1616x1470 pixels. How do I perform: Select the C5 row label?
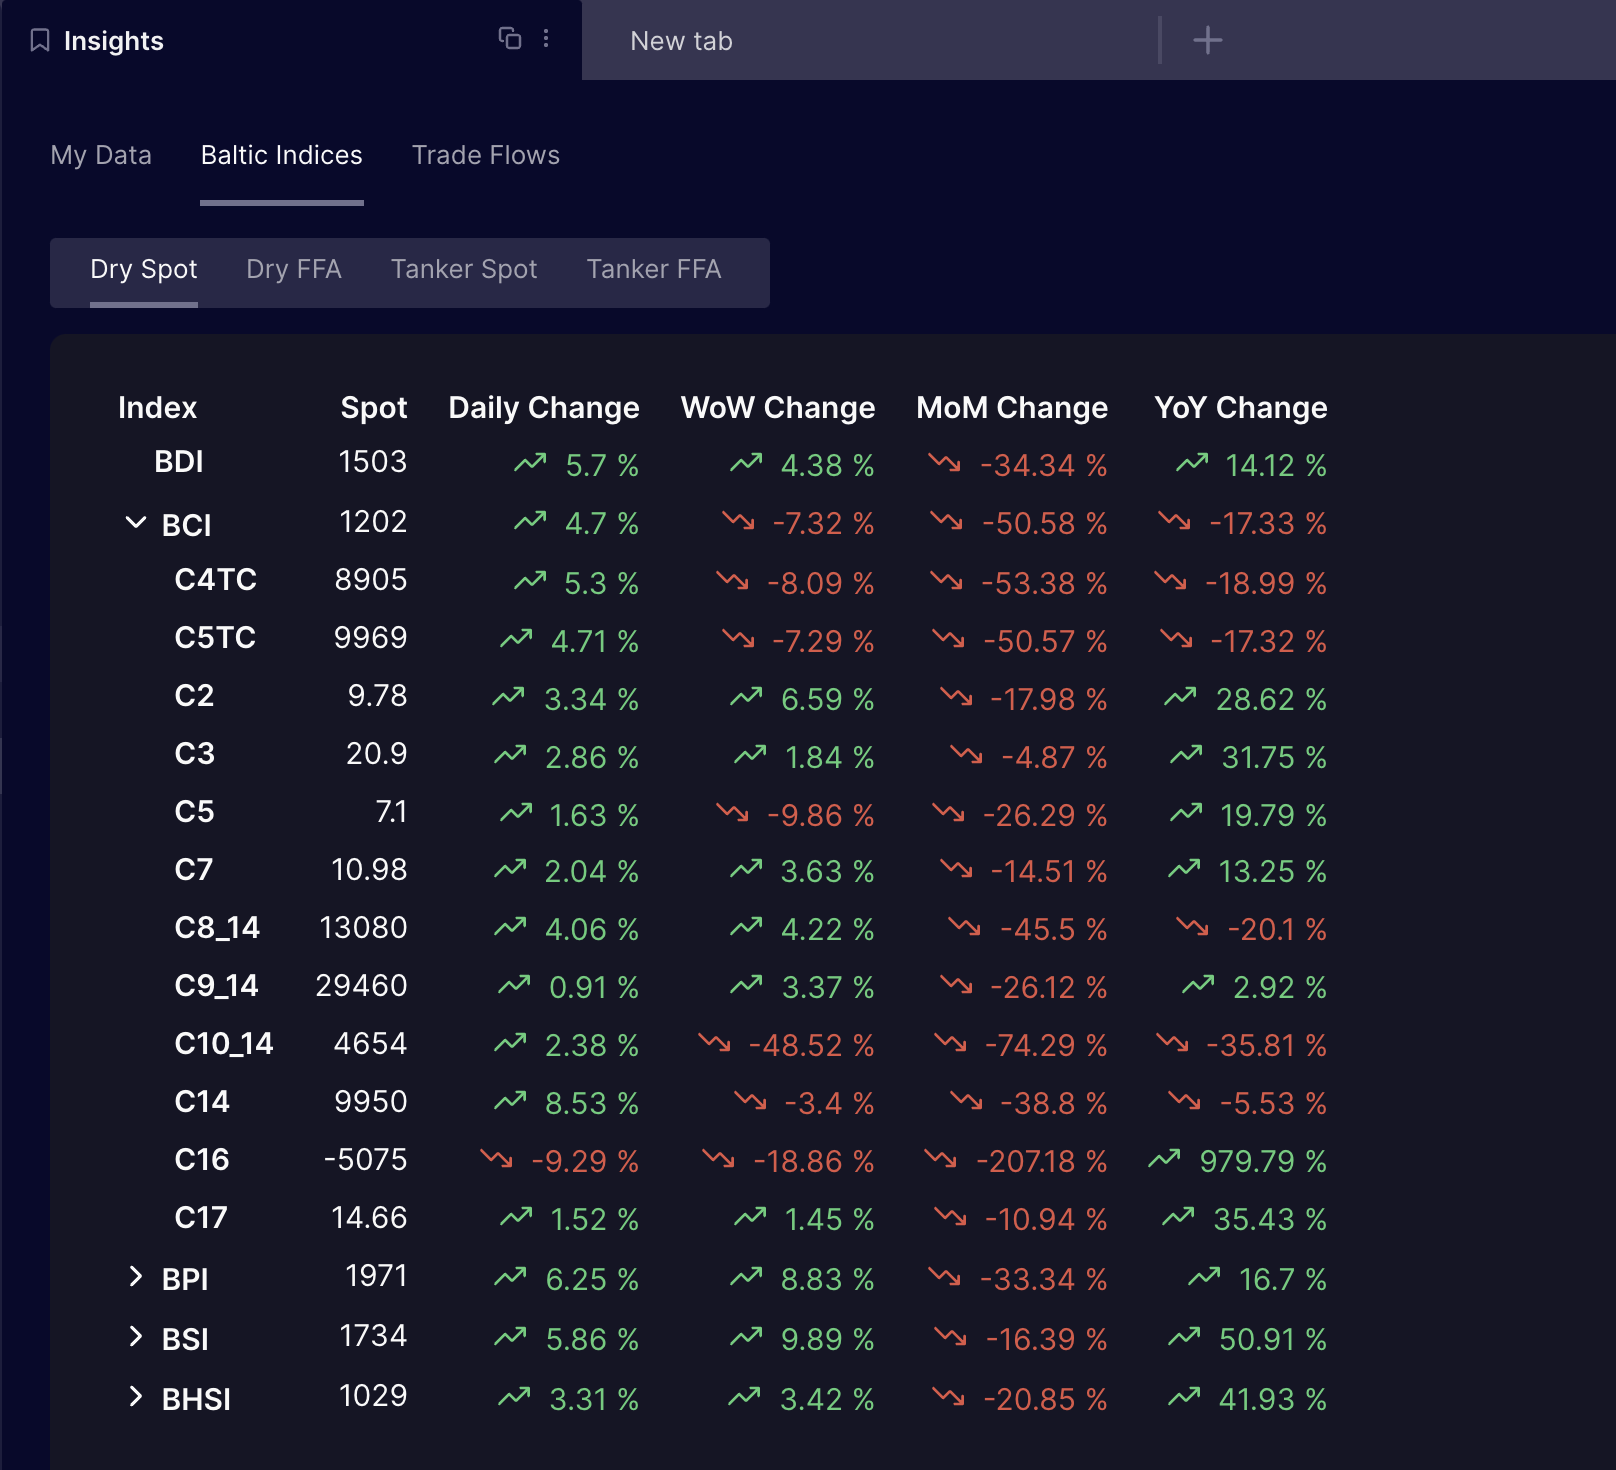coord(194,812)
